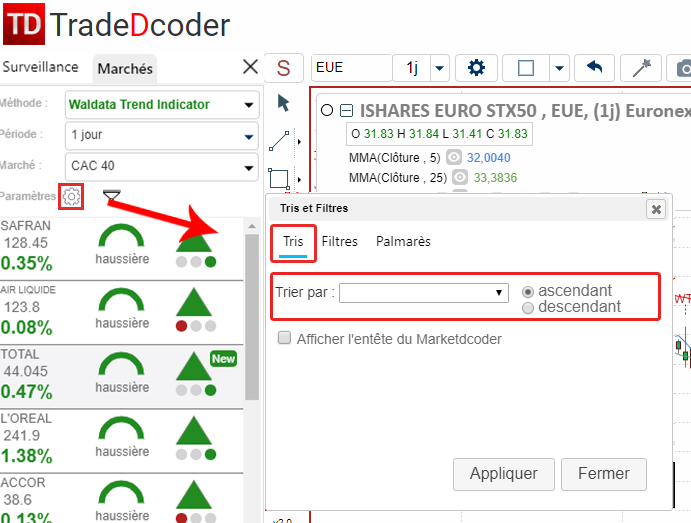The image size is (691, 523).
Task: Select the Tris tab
Action: [x=293, y=242]
